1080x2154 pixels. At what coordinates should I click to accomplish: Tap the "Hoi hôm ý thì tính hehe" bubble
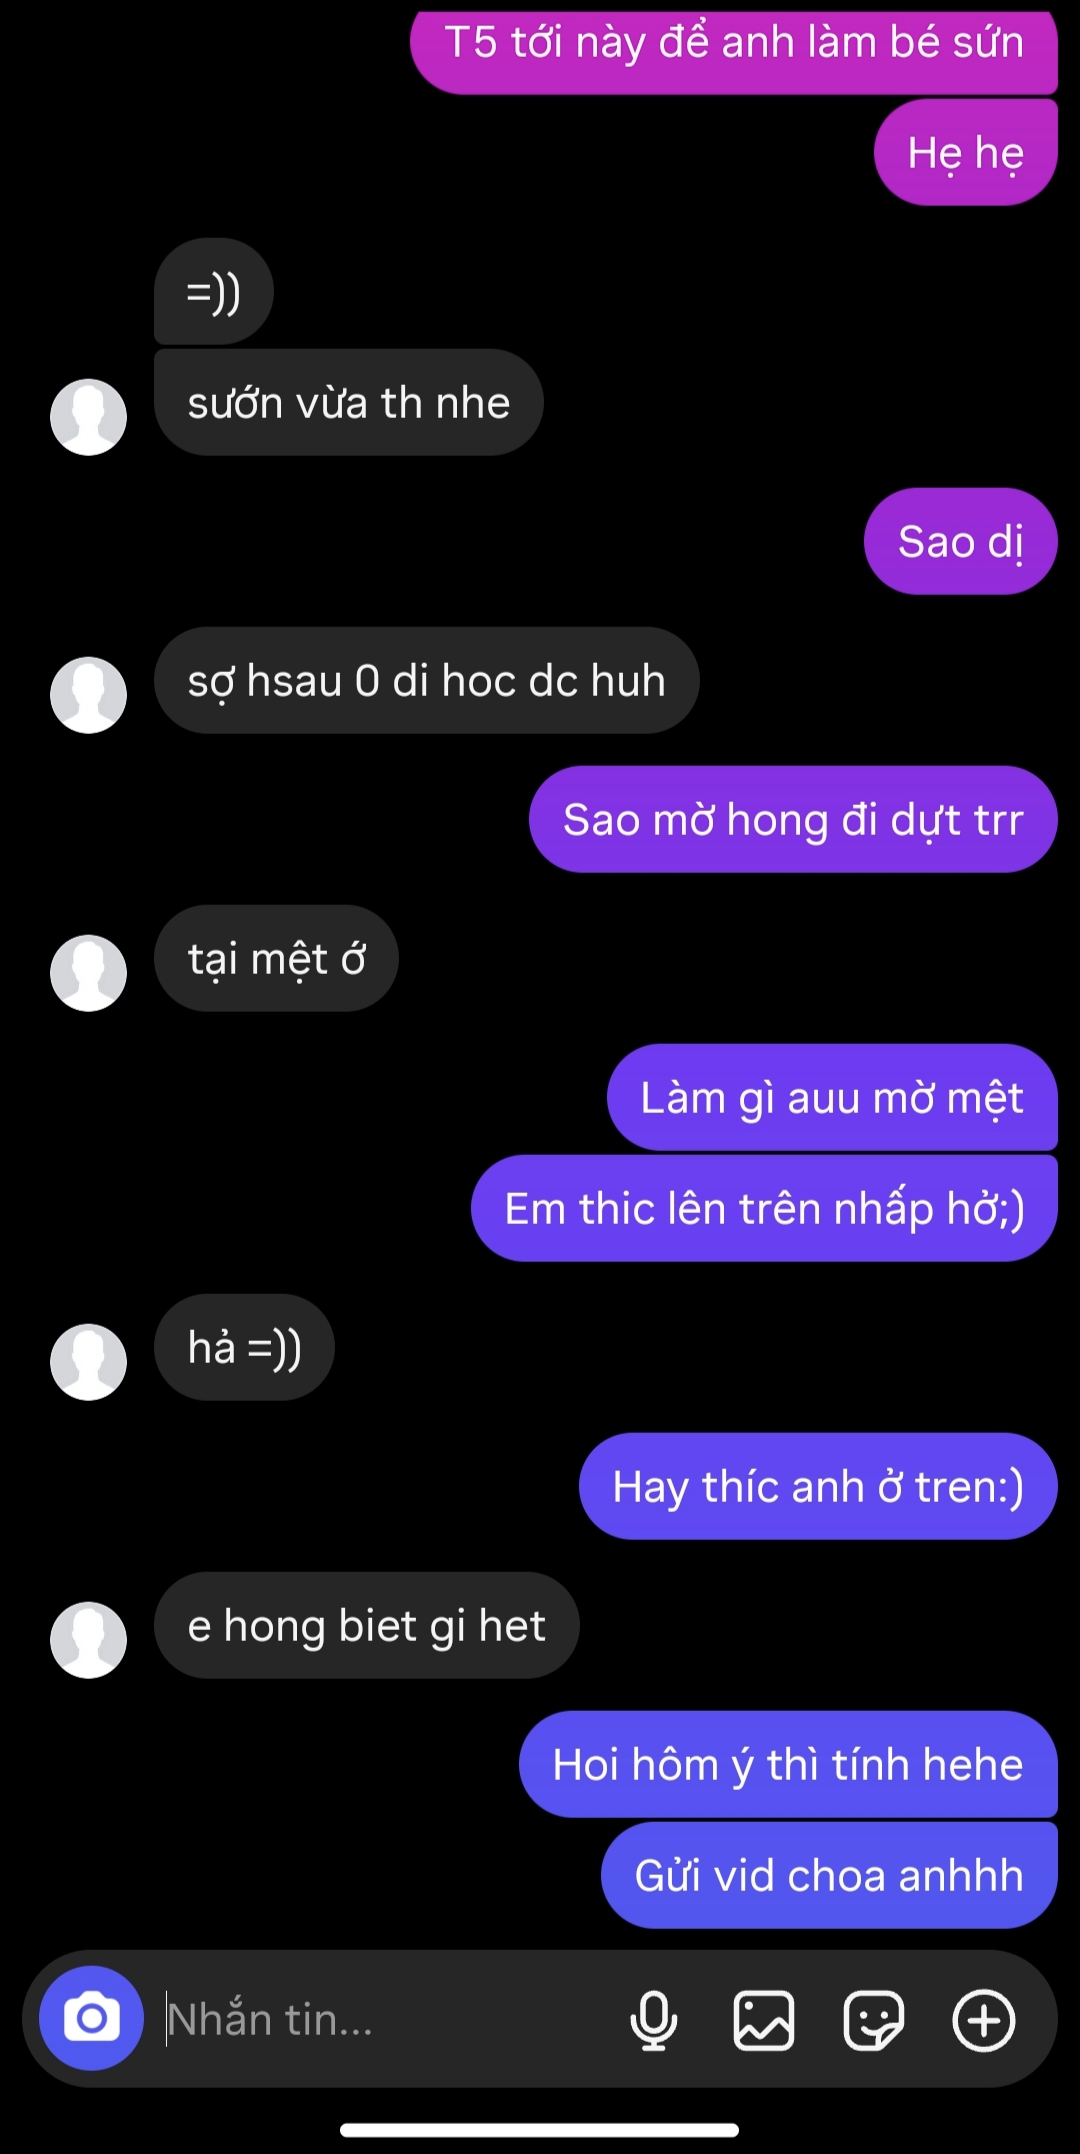point(788,1764)
